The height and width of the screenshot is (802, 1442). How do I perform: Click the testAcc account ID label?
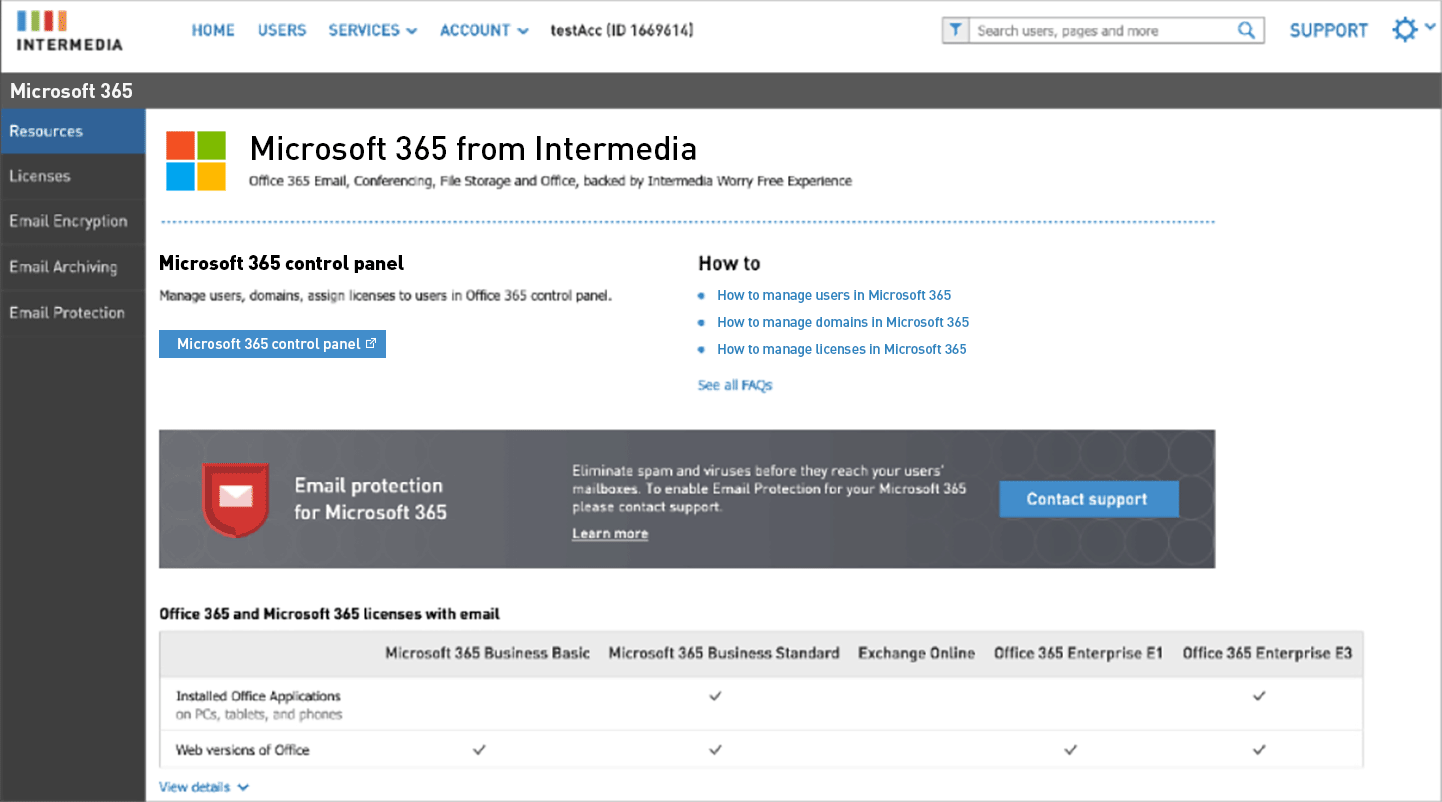point(622,30)
